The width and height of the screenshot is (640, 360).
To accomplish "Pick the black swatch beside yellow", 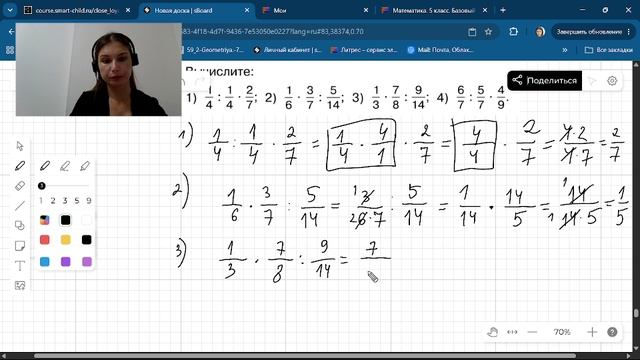I will pos(86,240).
